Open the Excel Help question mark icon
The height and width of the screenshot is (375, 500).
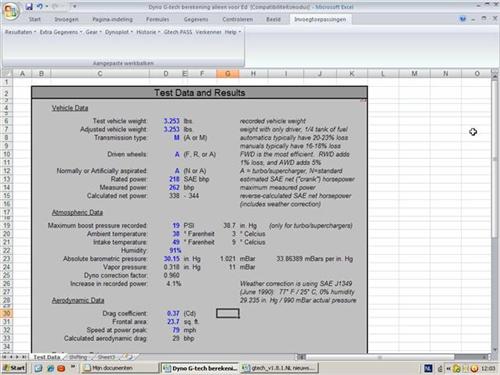click(463, 19)
